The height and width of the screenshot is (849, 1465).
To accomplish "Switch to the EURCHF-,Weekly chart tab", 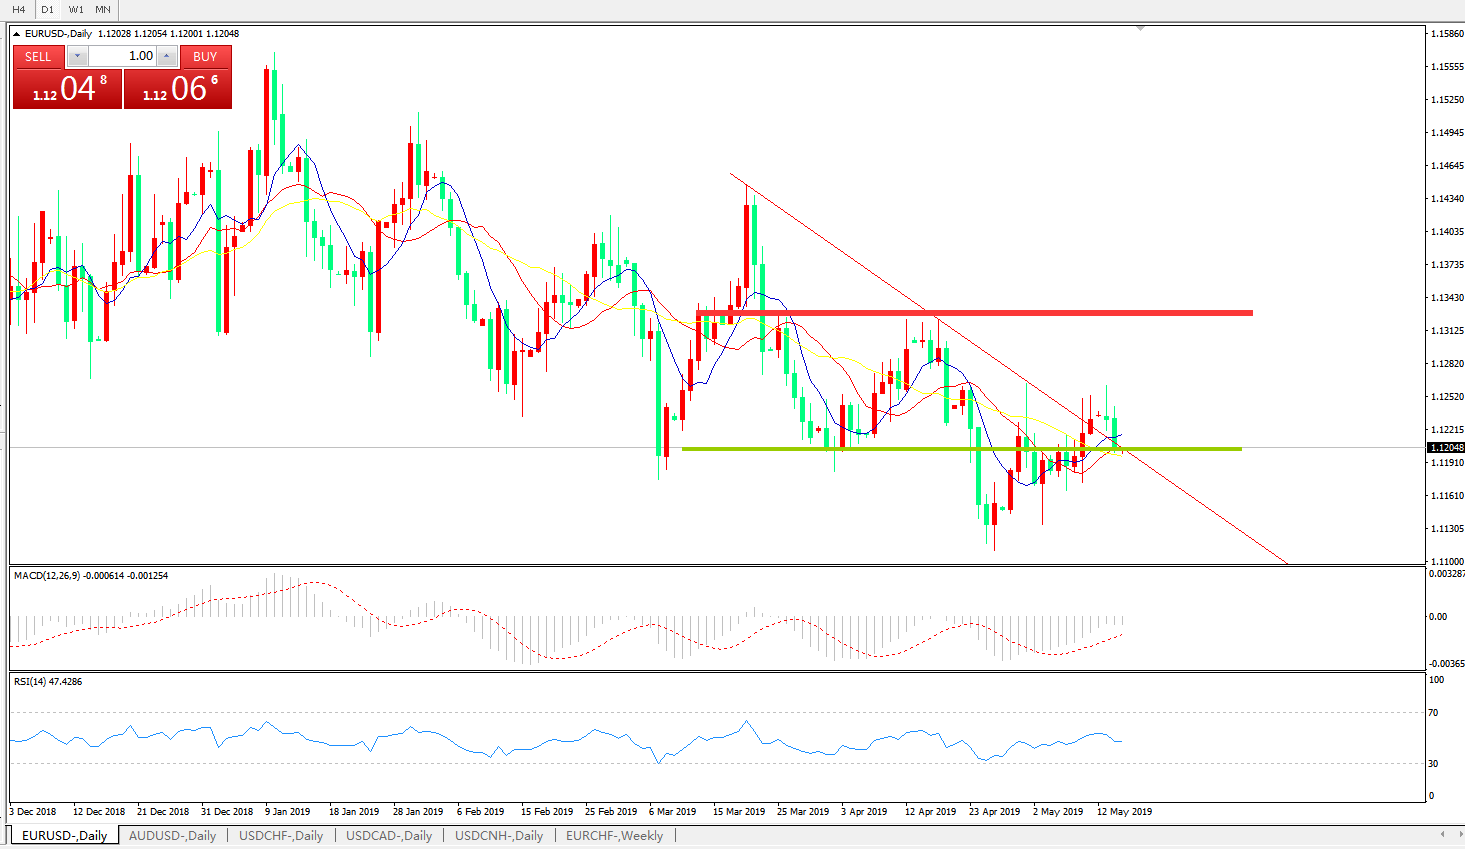I will (614, 836).
